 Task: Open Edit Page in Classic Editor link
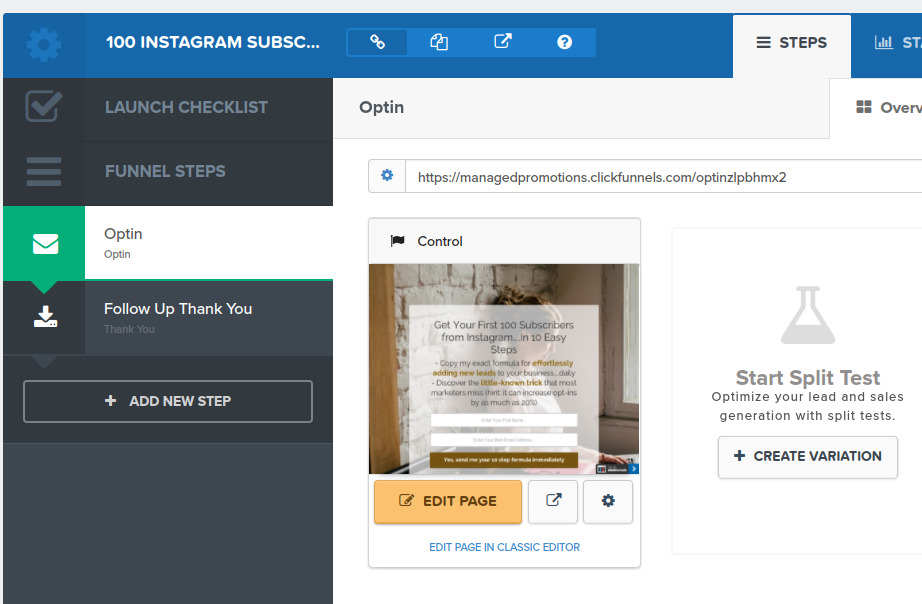[x=505, y=547]
